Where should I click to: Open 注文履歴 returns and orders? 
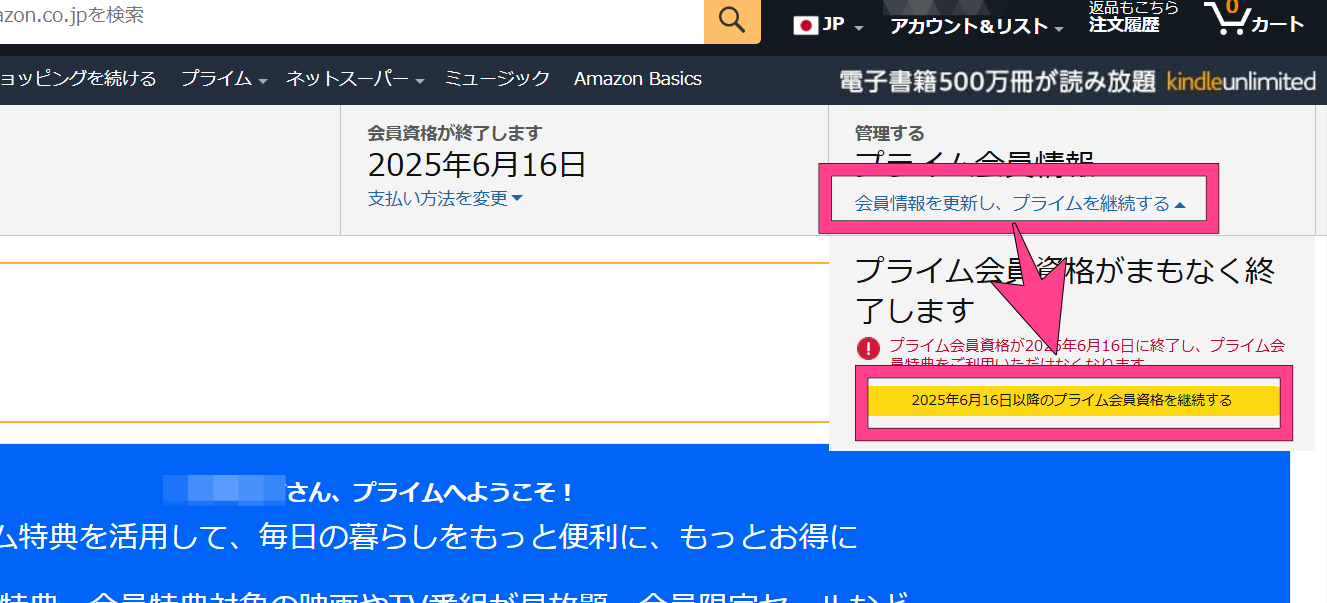click(x=1133, y=18)
